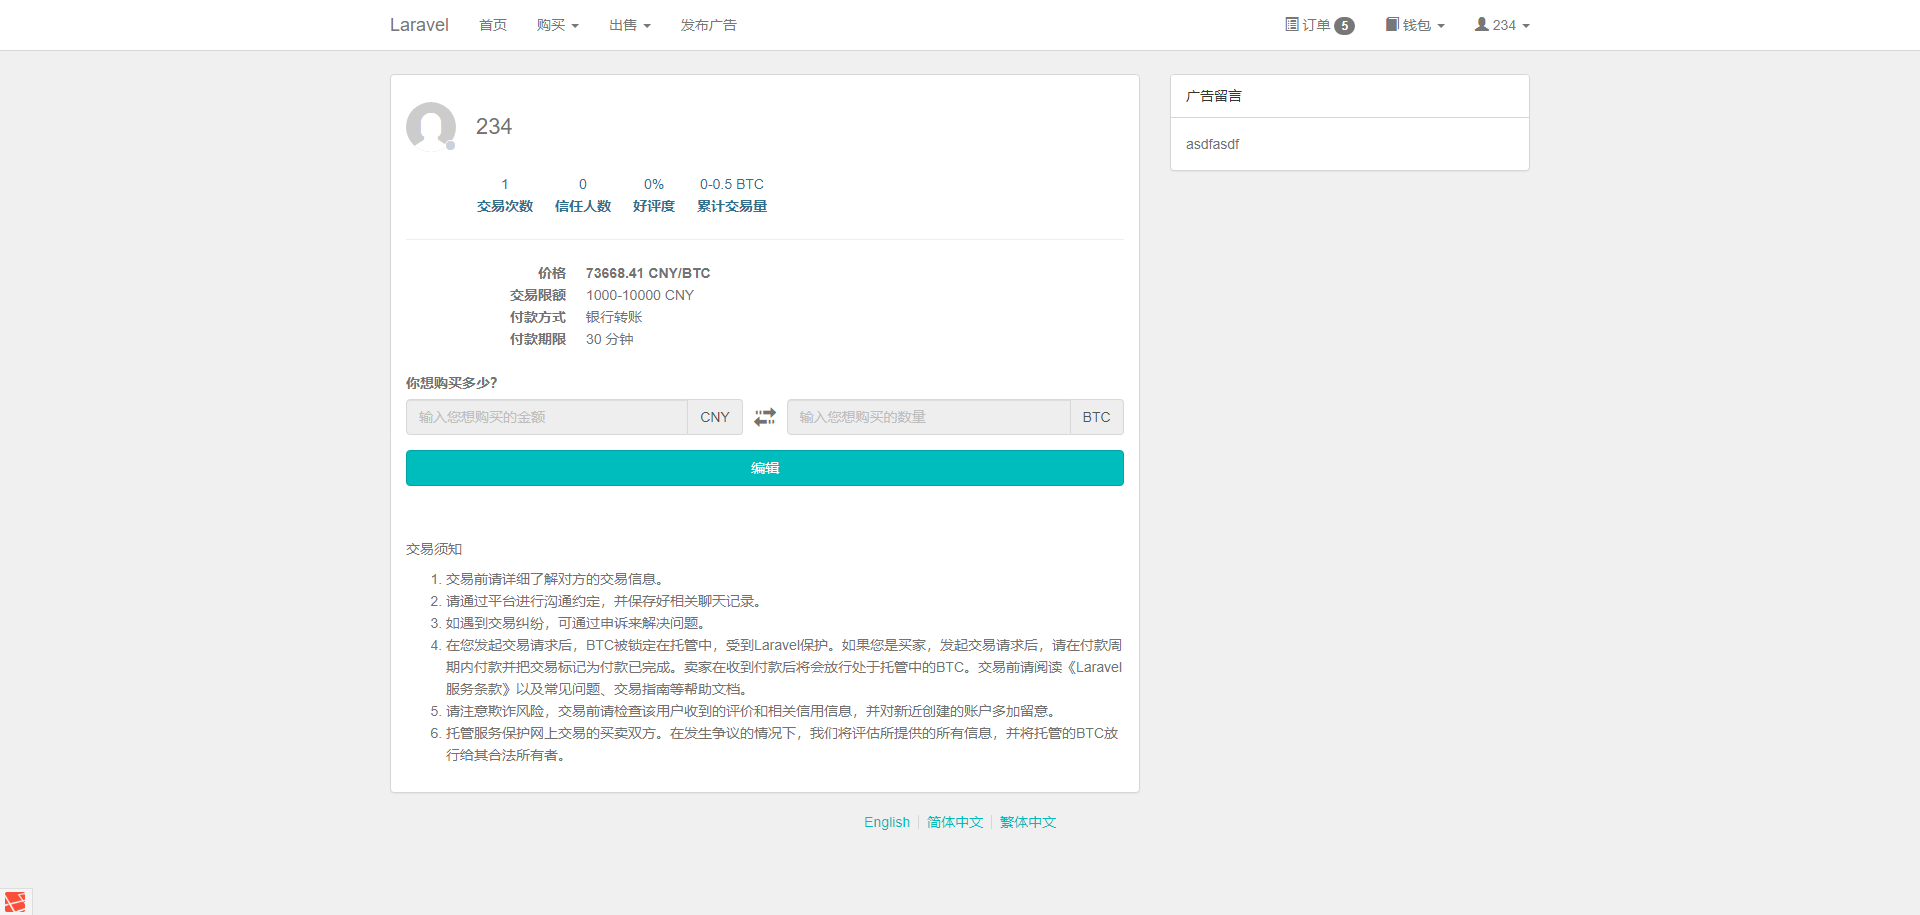This screenshot has height=915, width=1920.
Task: Open the 购买 buy menu
Action: pos(557,24)
